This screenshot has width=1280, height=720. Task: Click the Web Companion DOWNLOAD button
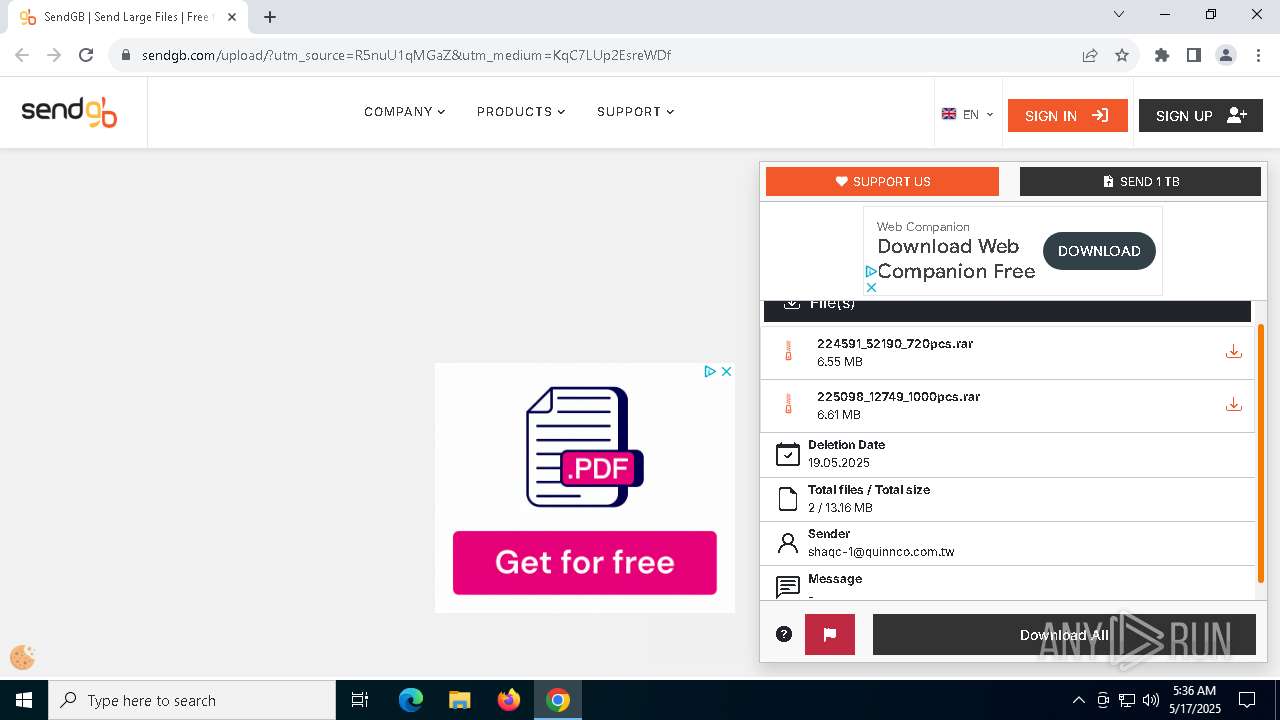pos(1099,251)
